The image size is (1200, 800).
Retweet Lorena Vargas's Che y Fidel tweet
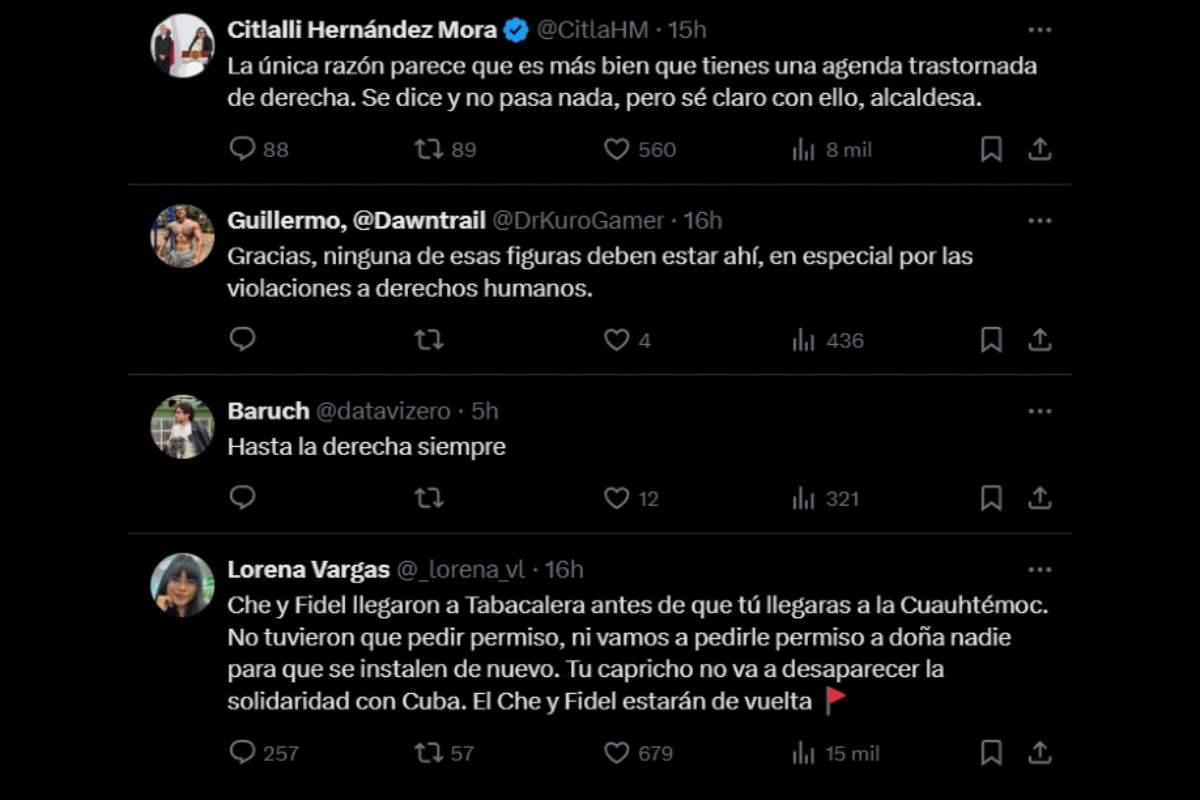pyautogui.click(x=428, y=752)
